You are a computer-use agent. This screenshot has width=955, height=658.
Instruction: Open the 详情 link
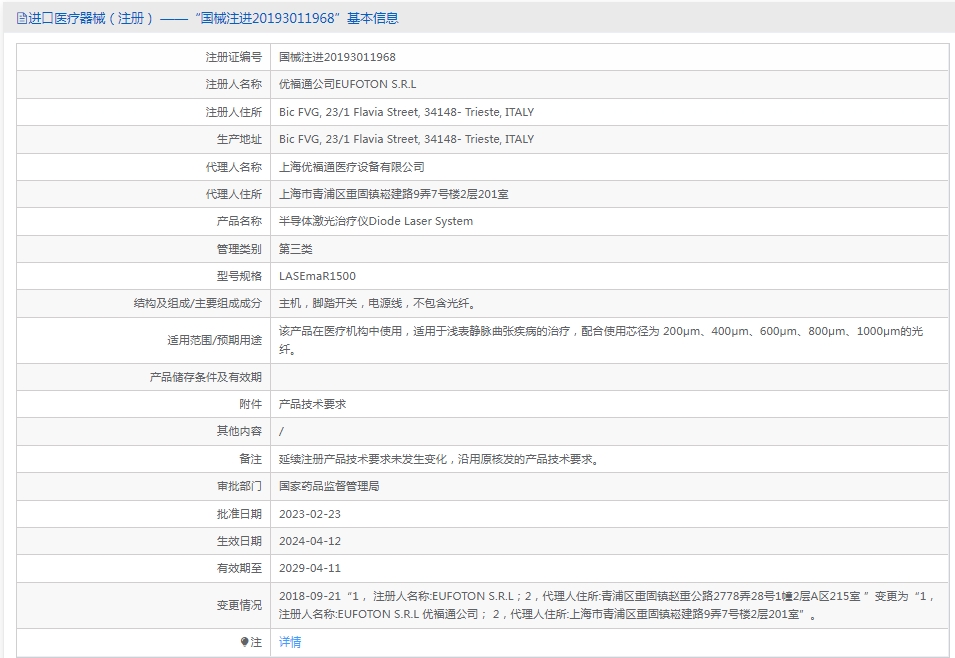click(x=290, y=642)
